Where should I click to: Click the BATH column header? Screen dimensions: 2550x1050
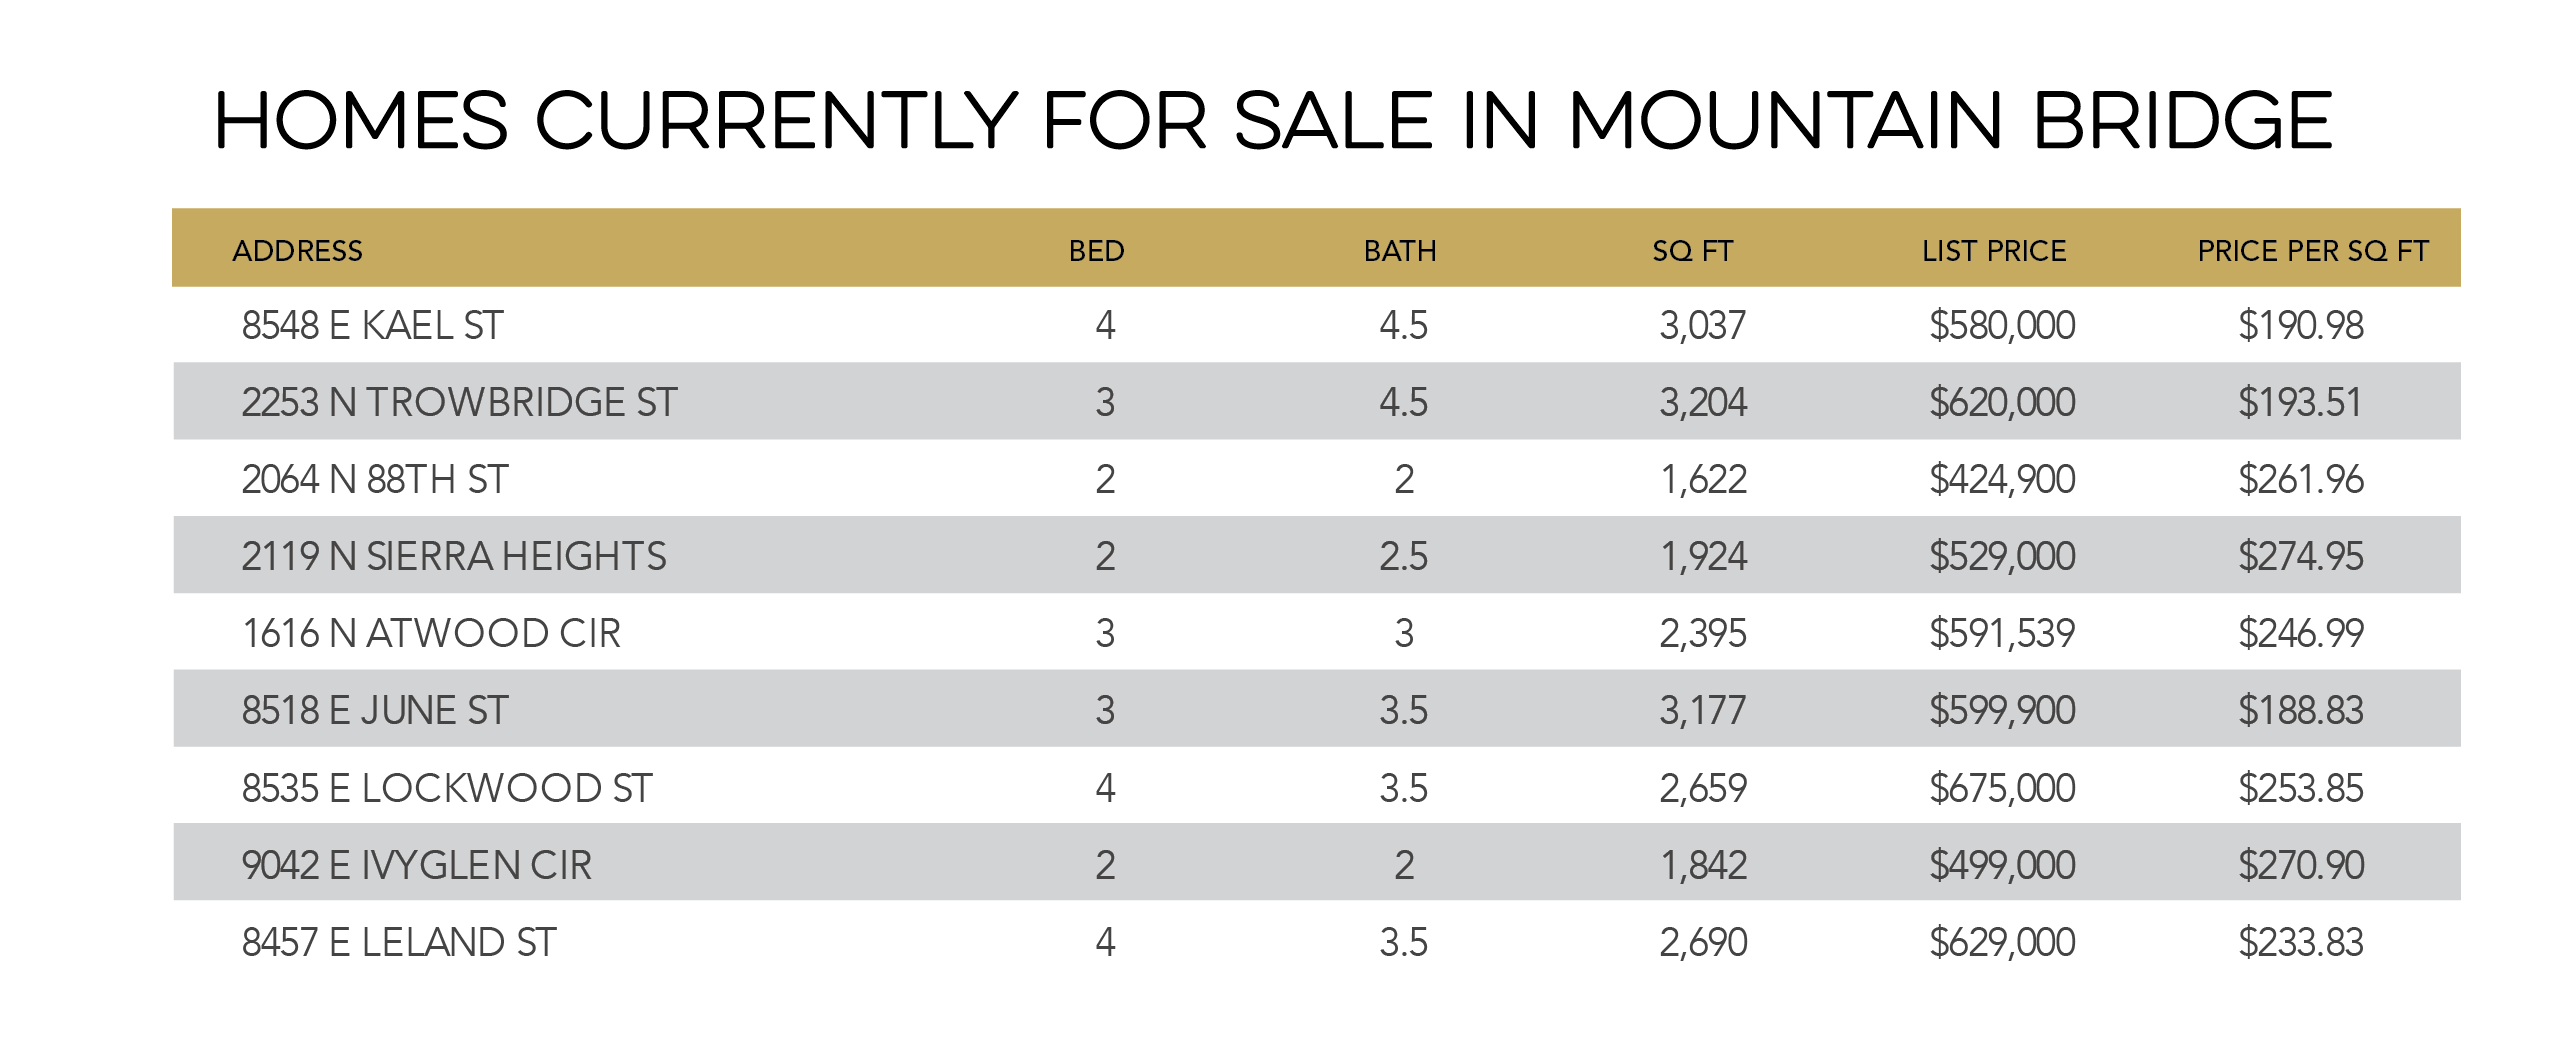[x=1400, y=250]
